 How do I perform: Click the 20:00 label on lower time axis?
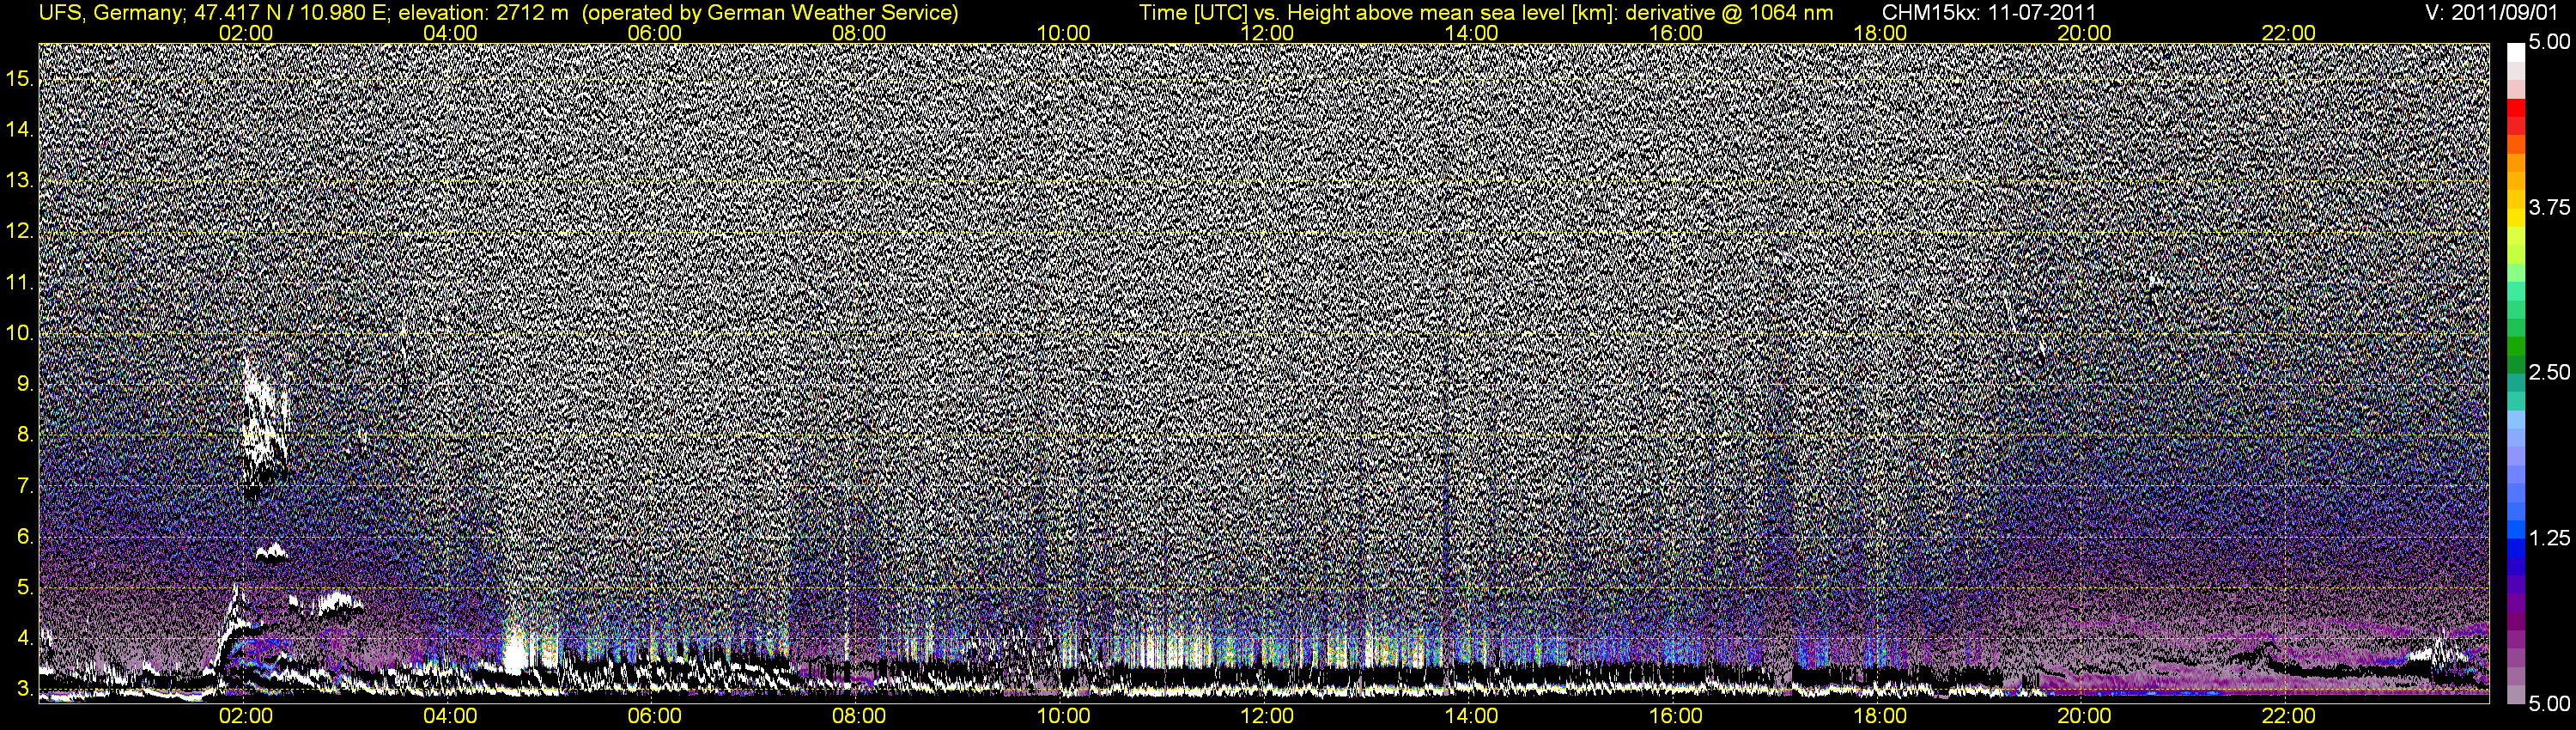coord(2084,716)
